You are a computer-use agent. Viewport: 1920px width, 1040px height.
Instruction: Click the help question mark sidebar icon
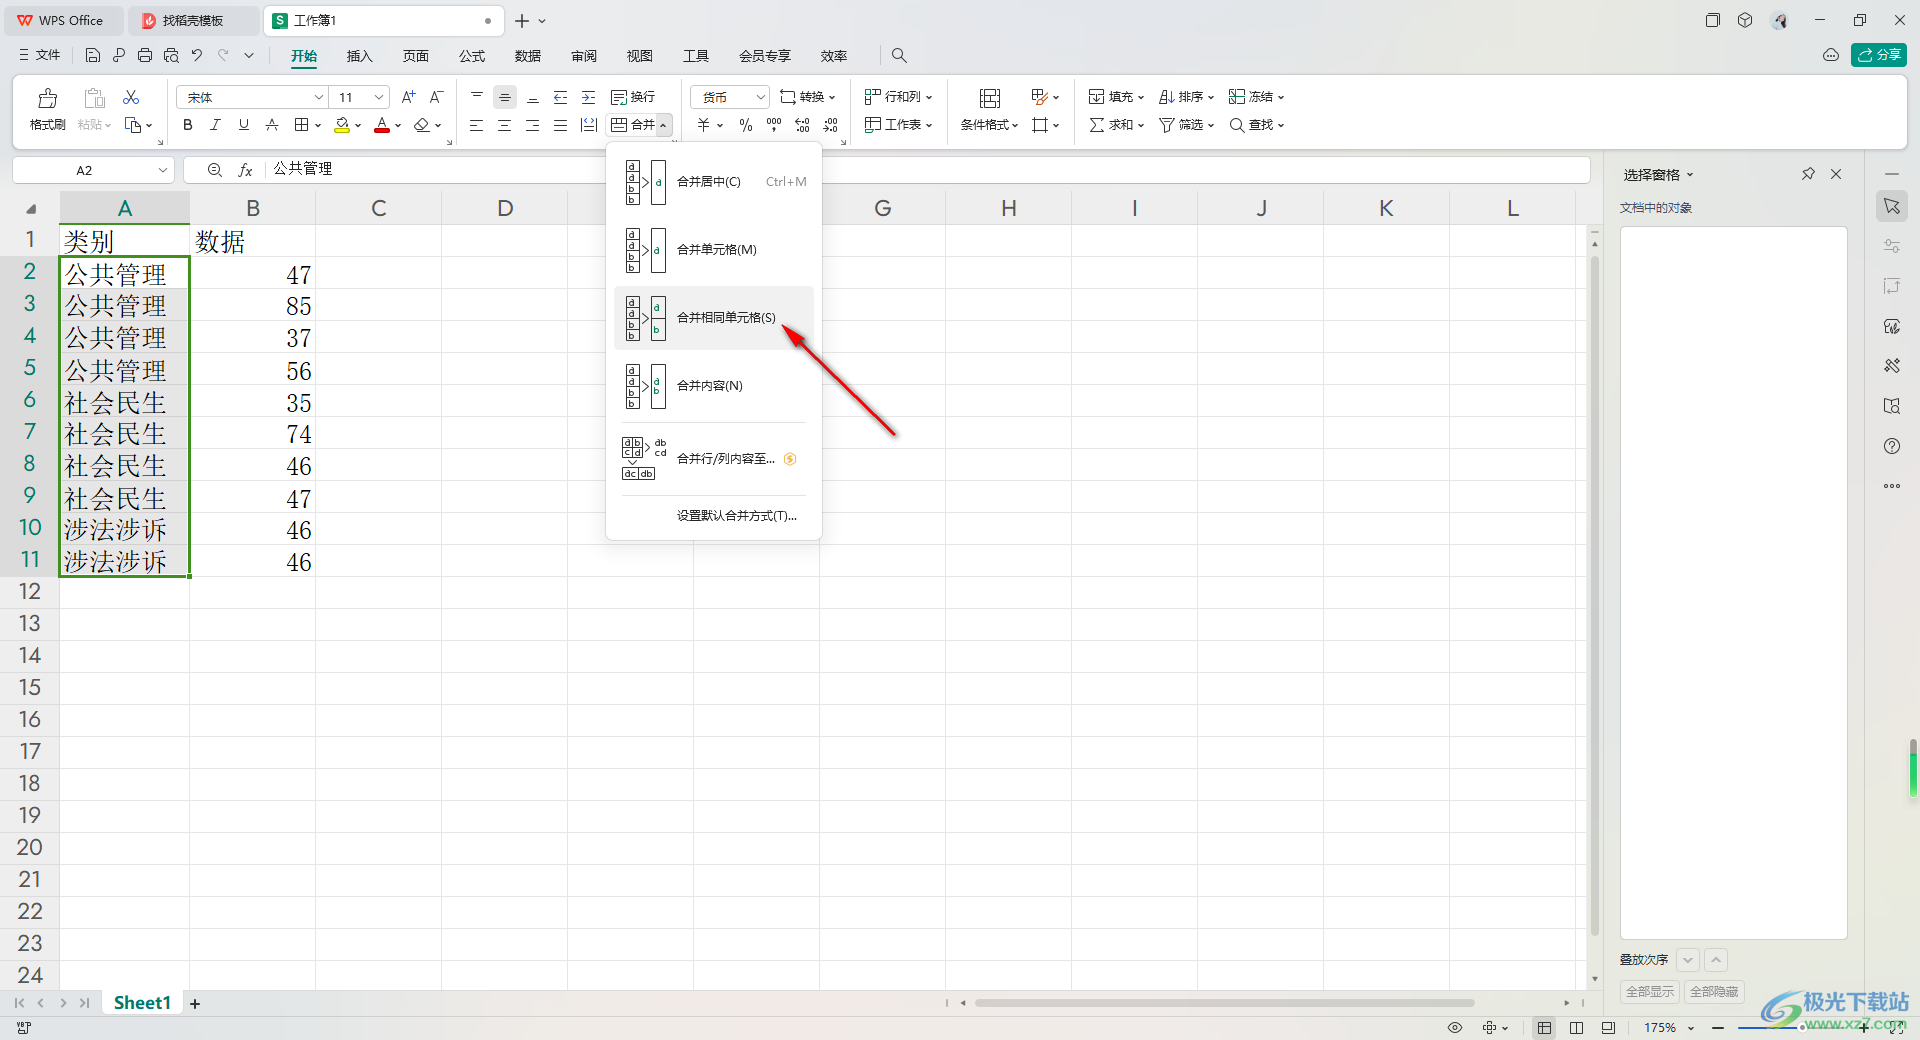[1892, 446]
